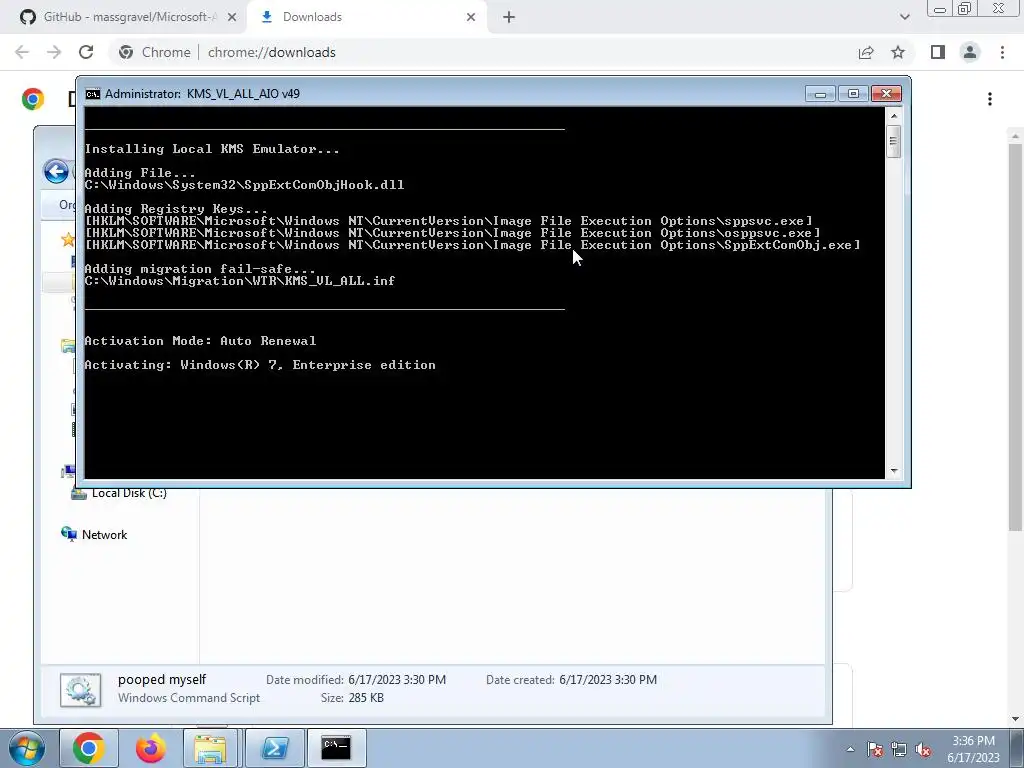The image size is (1024, 768).
Task: Click the 'Size: 285 KB' detail
Action: pyautogui.click(x=352, y=698)
